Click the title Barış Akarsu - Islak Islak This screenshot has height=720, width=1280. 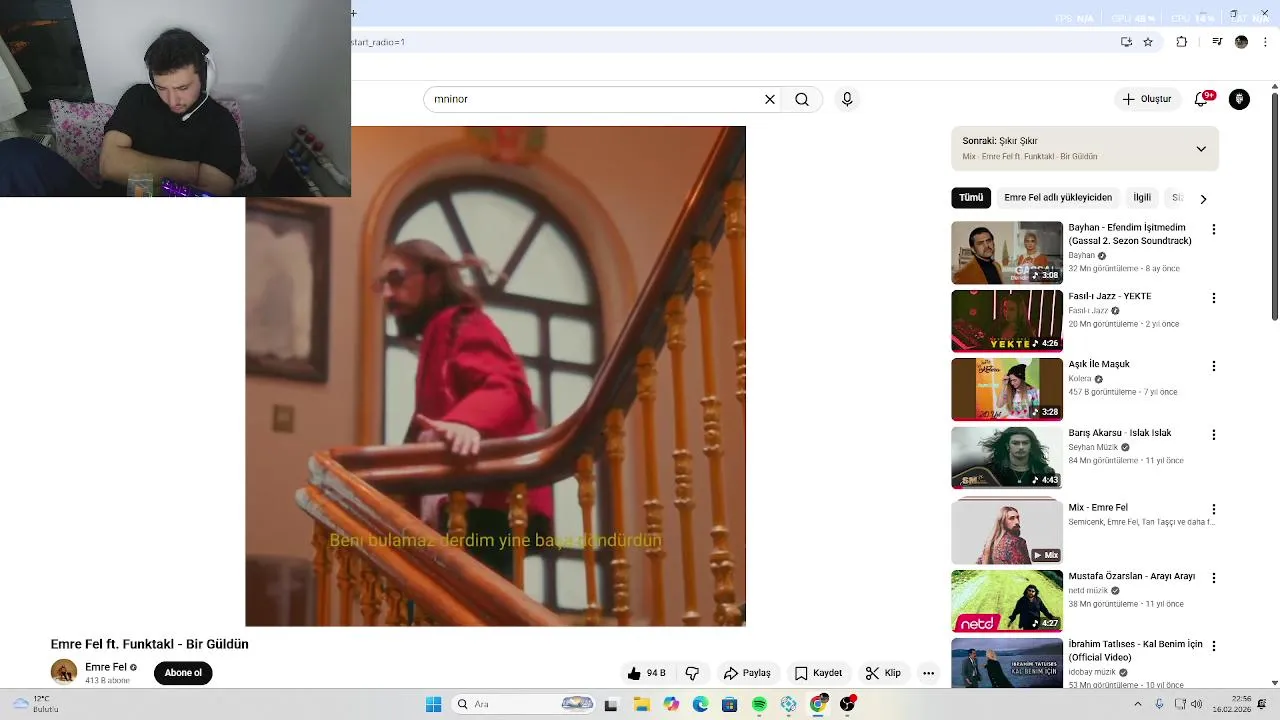1119,433
